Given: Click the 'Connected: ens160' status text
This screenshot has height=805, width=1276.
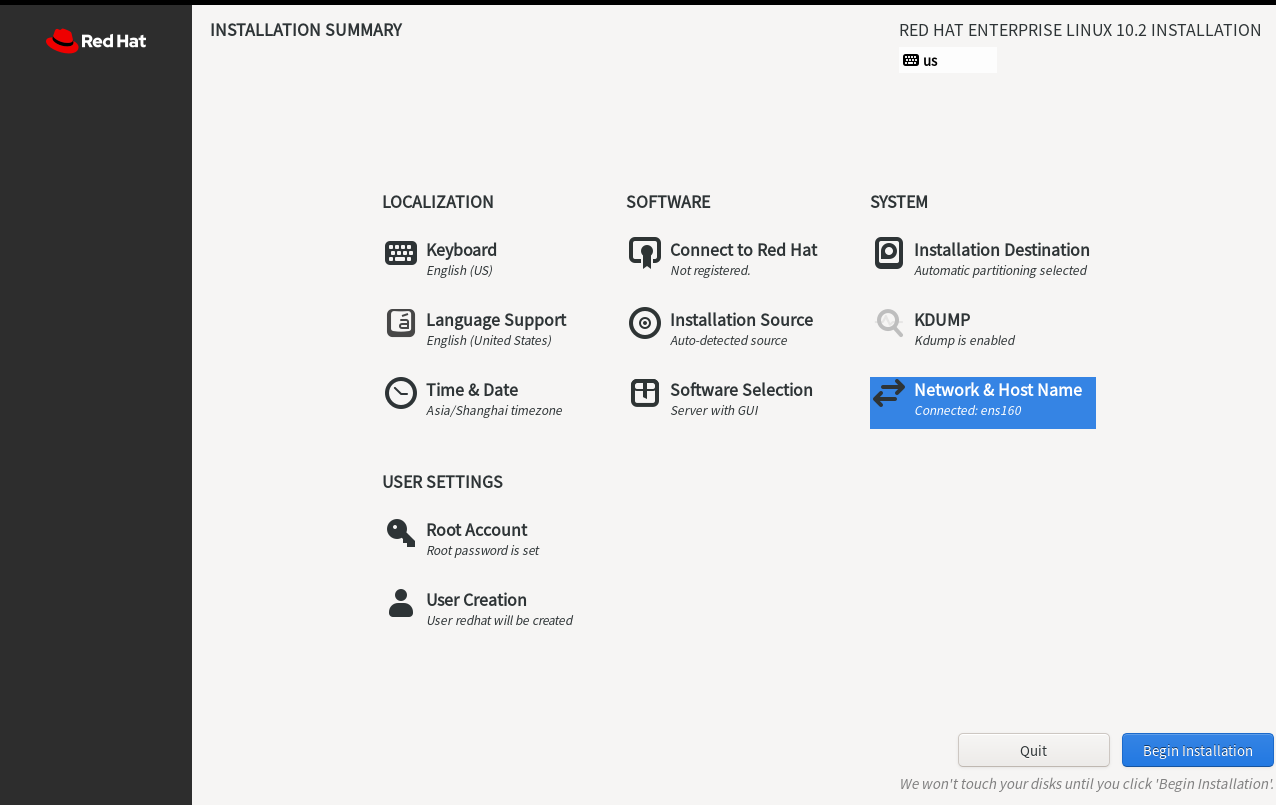Looking at the screenshot, I should [968, 411].
